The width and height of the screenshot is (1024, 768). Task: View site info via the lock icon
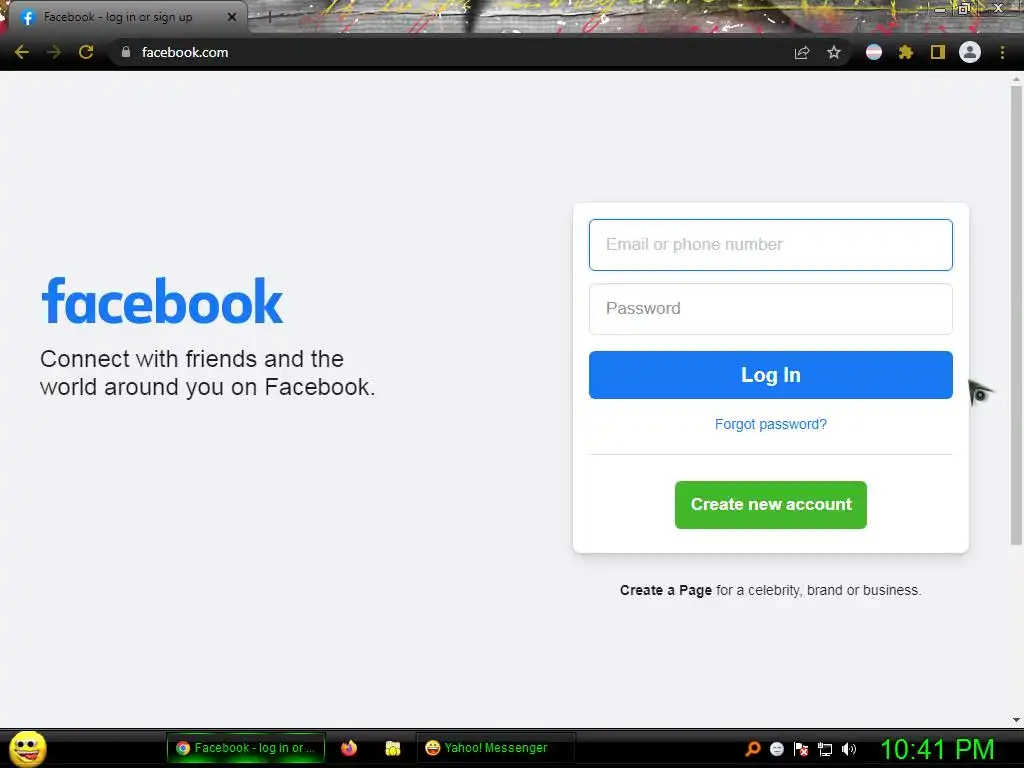(126, 52)
